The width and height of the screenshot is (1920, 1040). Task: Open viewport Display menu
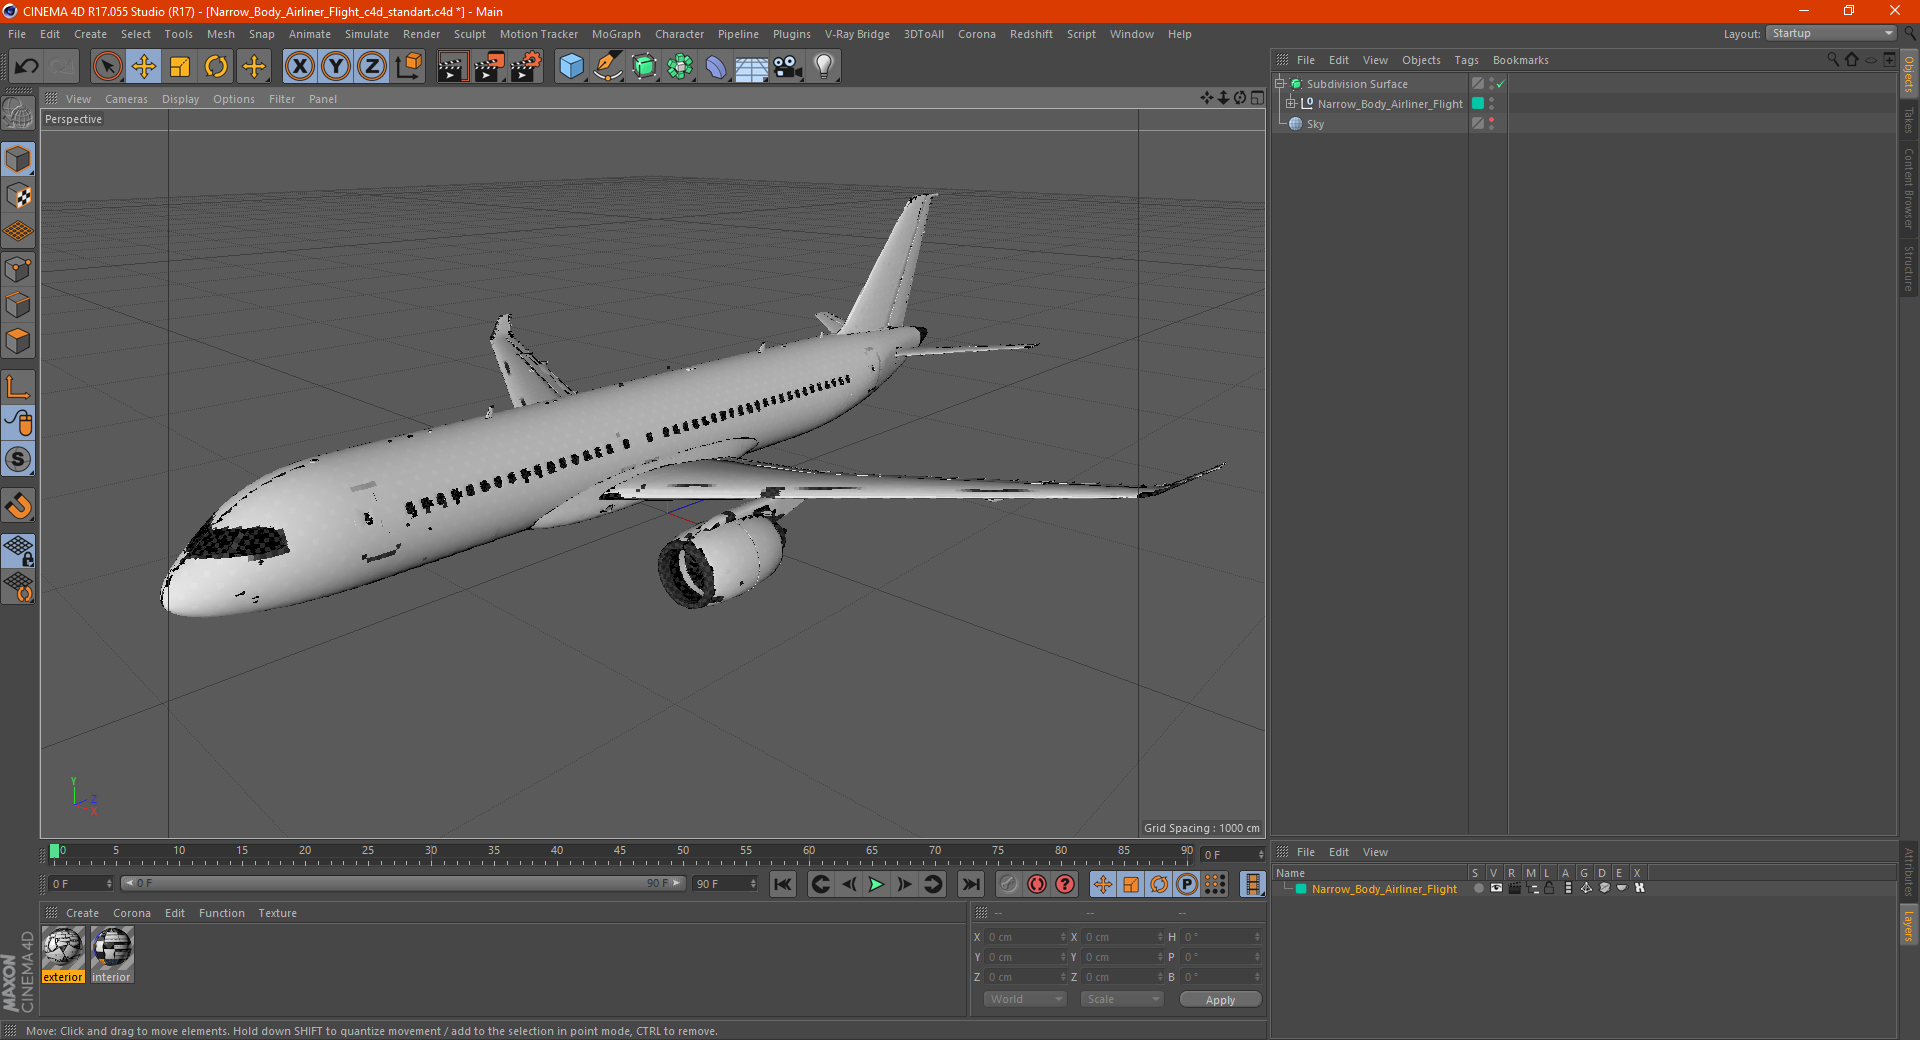(180, 99)
